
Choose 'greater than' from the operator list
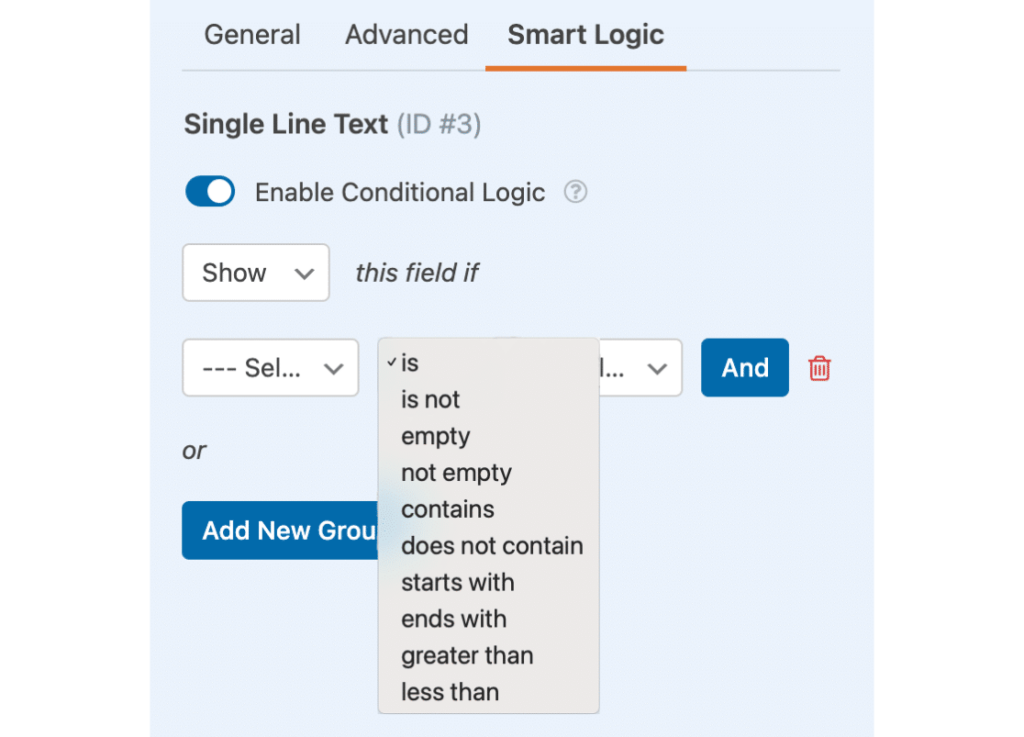466,655
